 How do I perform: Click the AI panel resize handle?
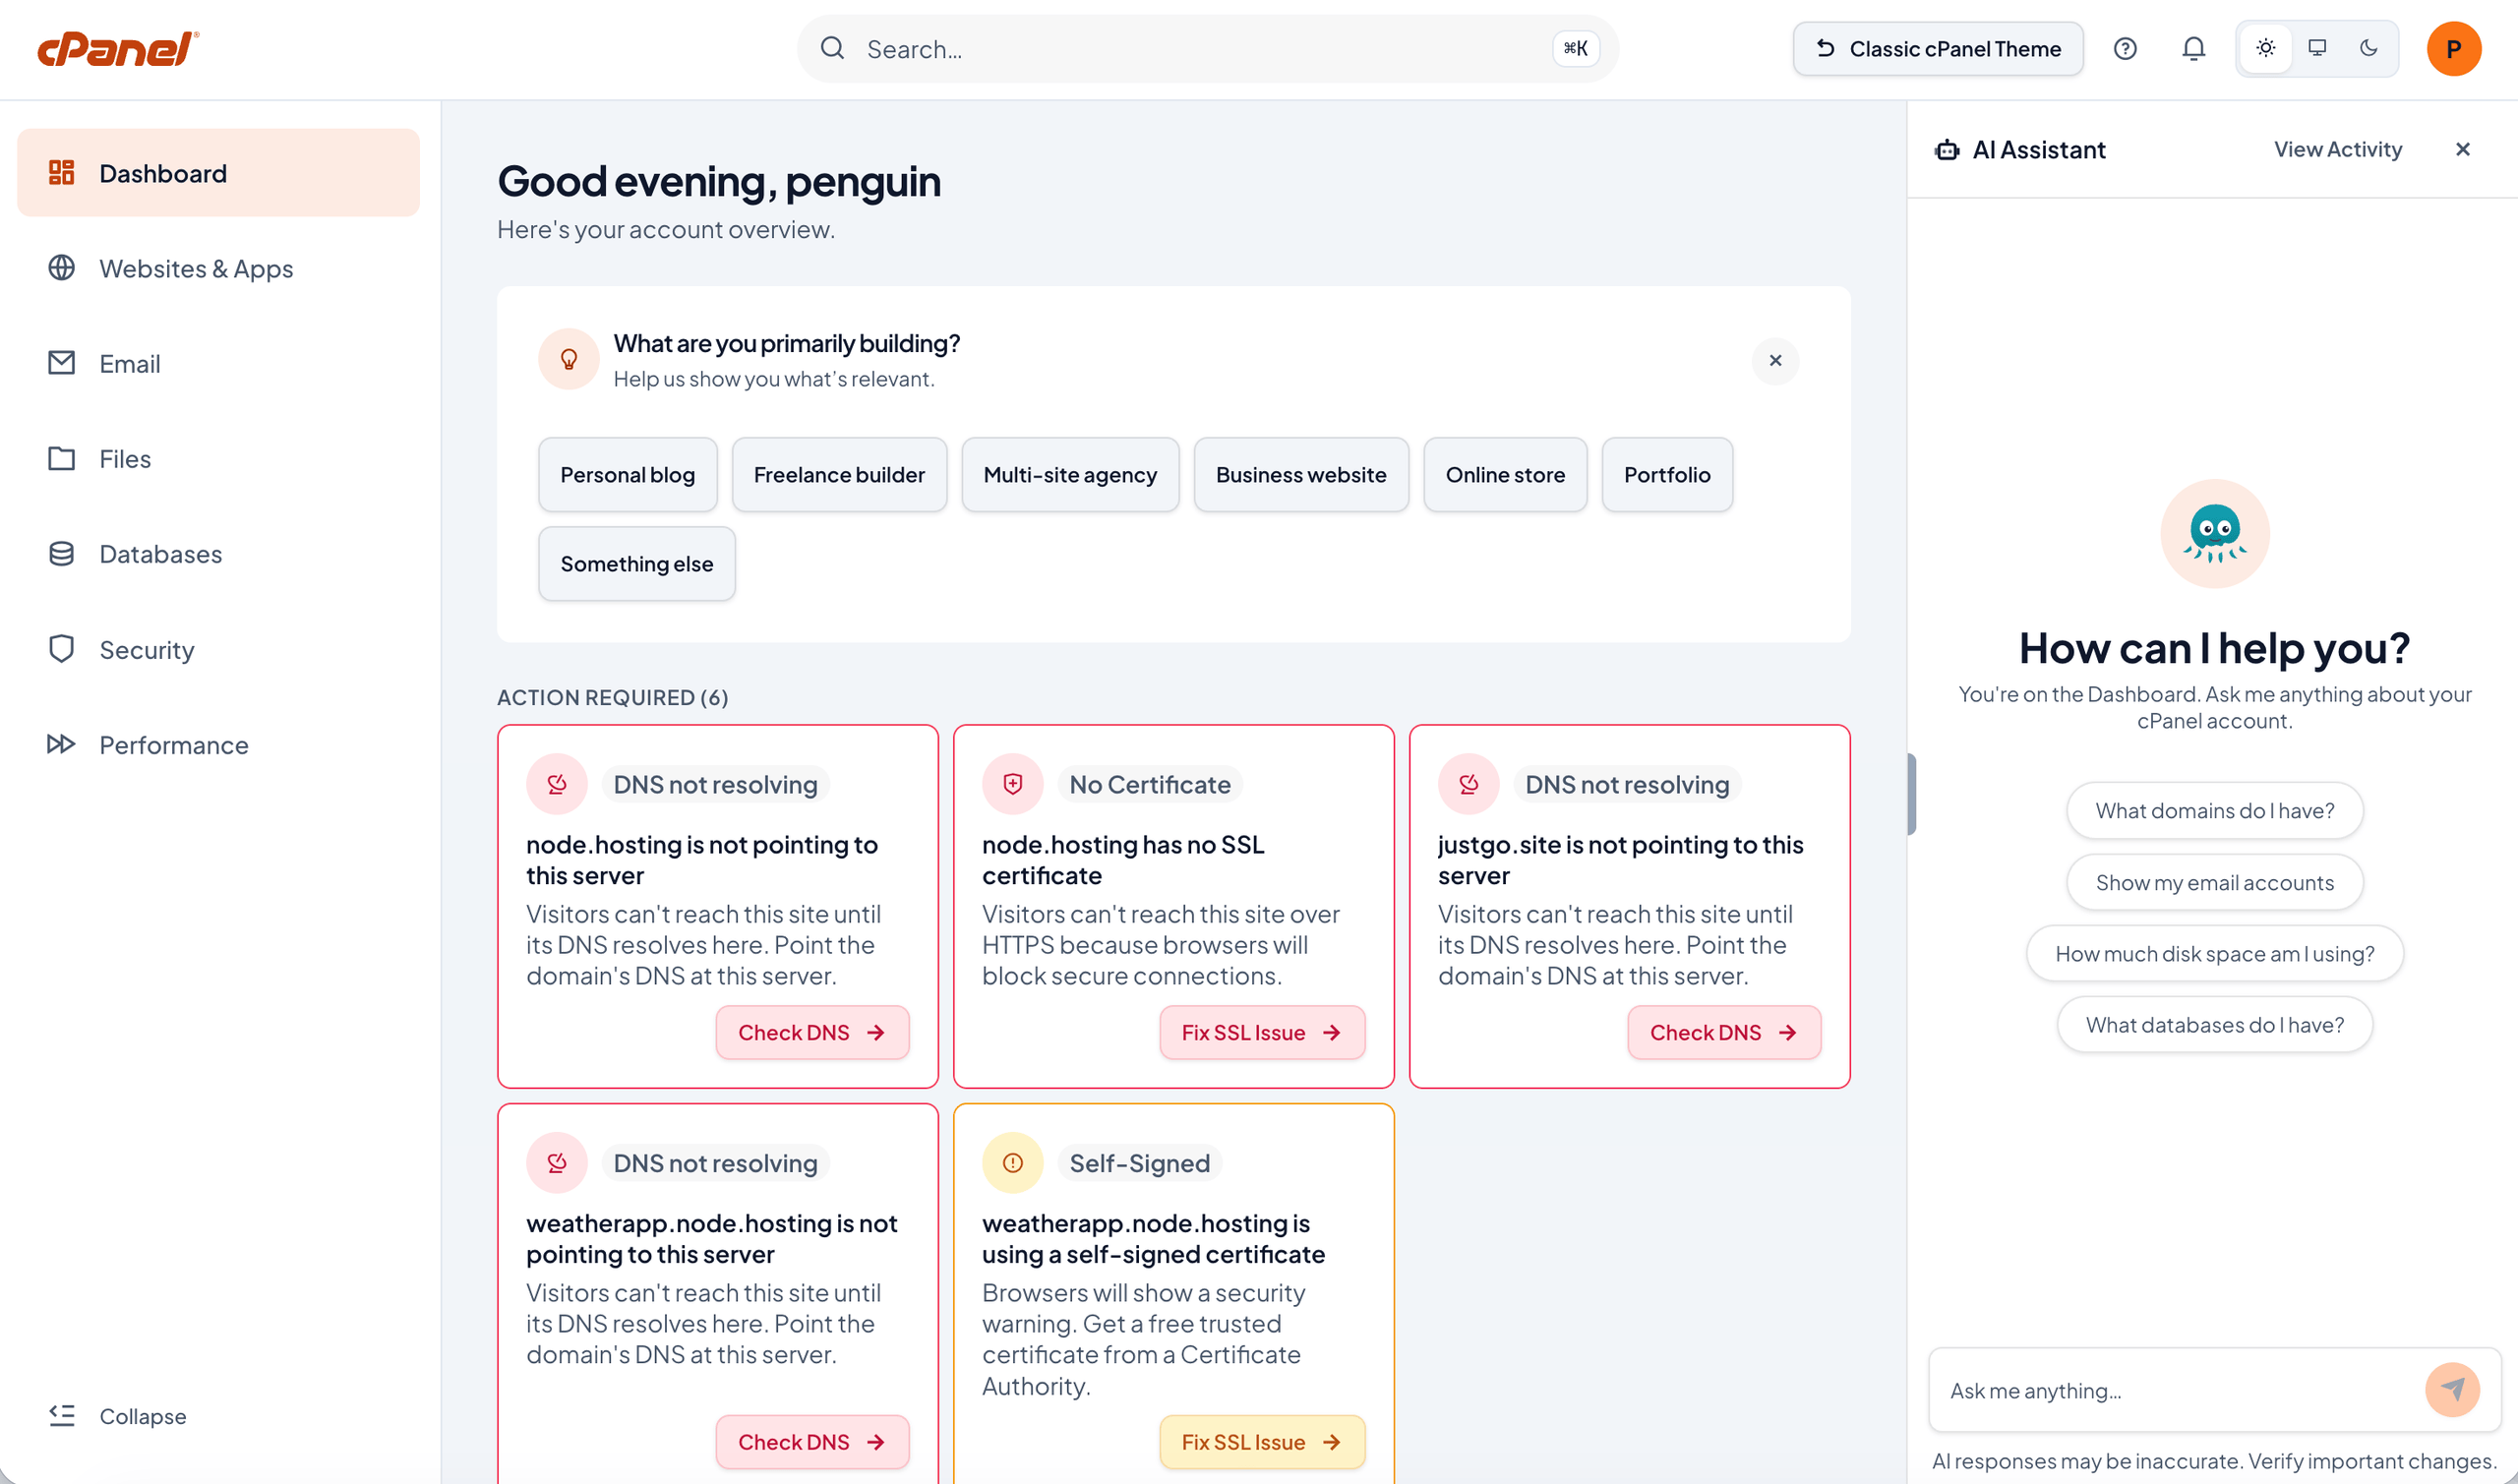point(1911,794)
